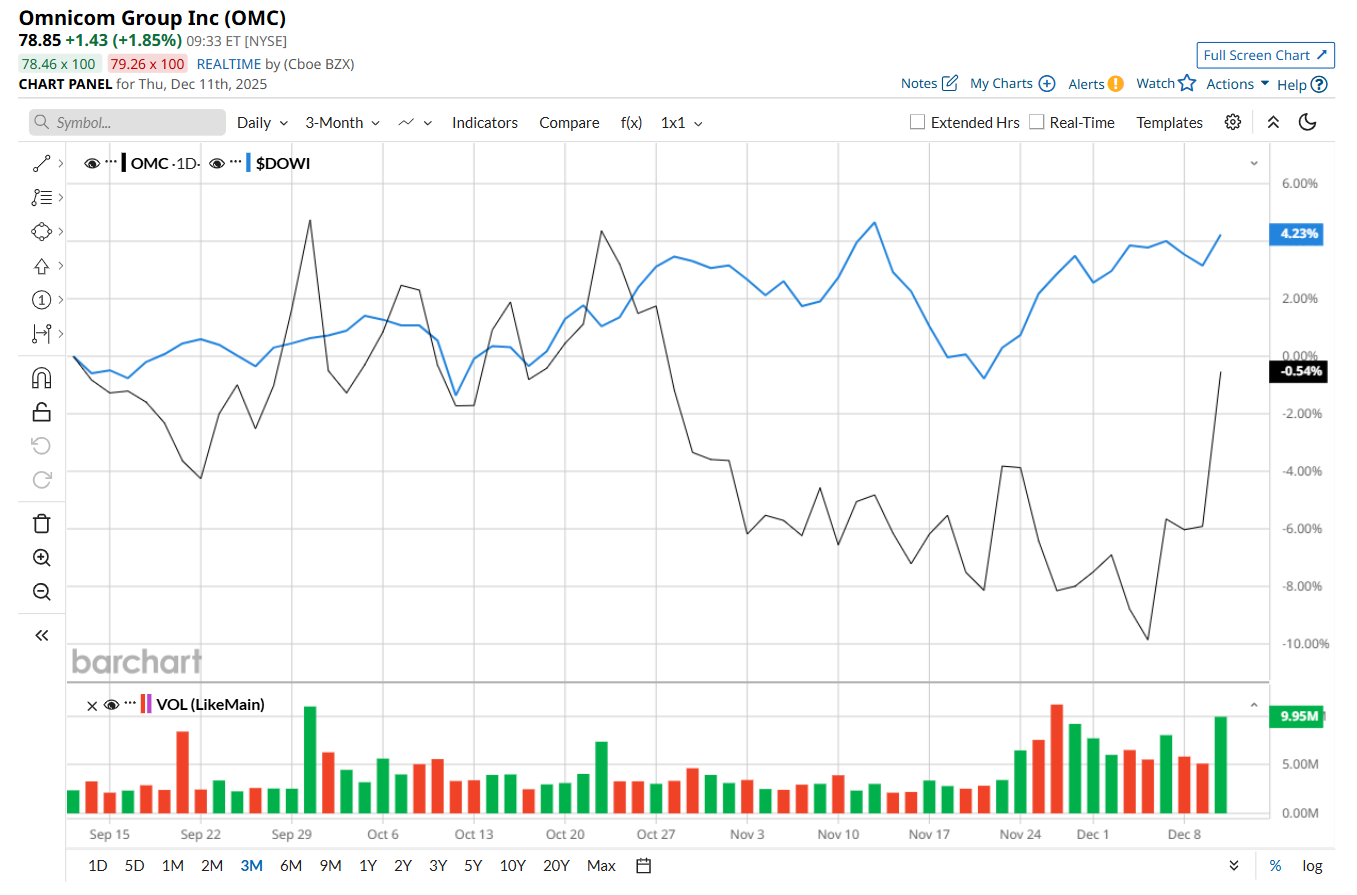Click the undo arrow icon

point(41,445)
